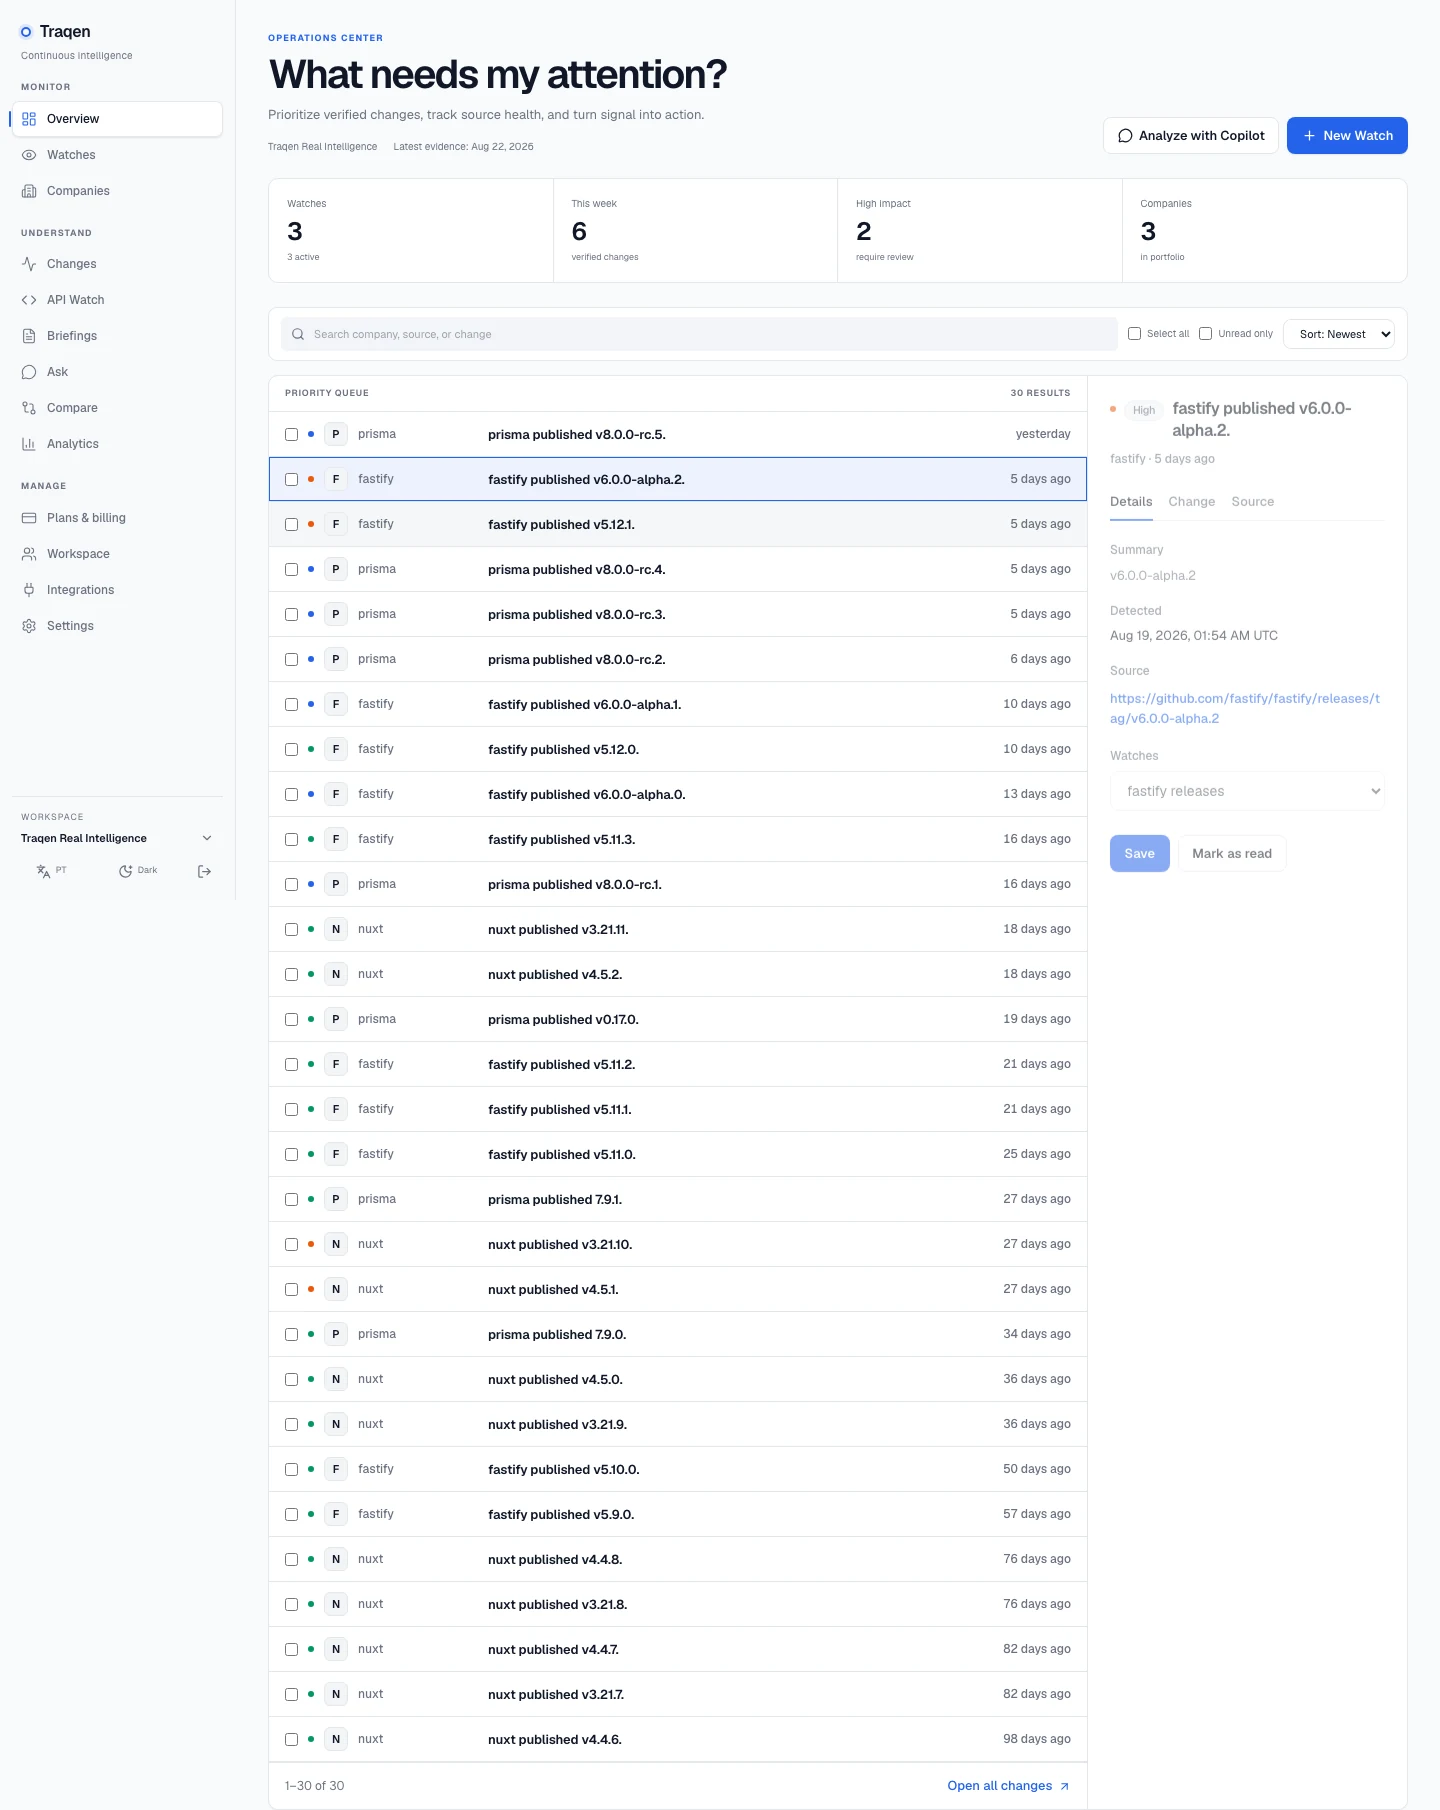Click the Traqen logo icon
This screenshot has height=1810, width=1440.
point(26,32)
